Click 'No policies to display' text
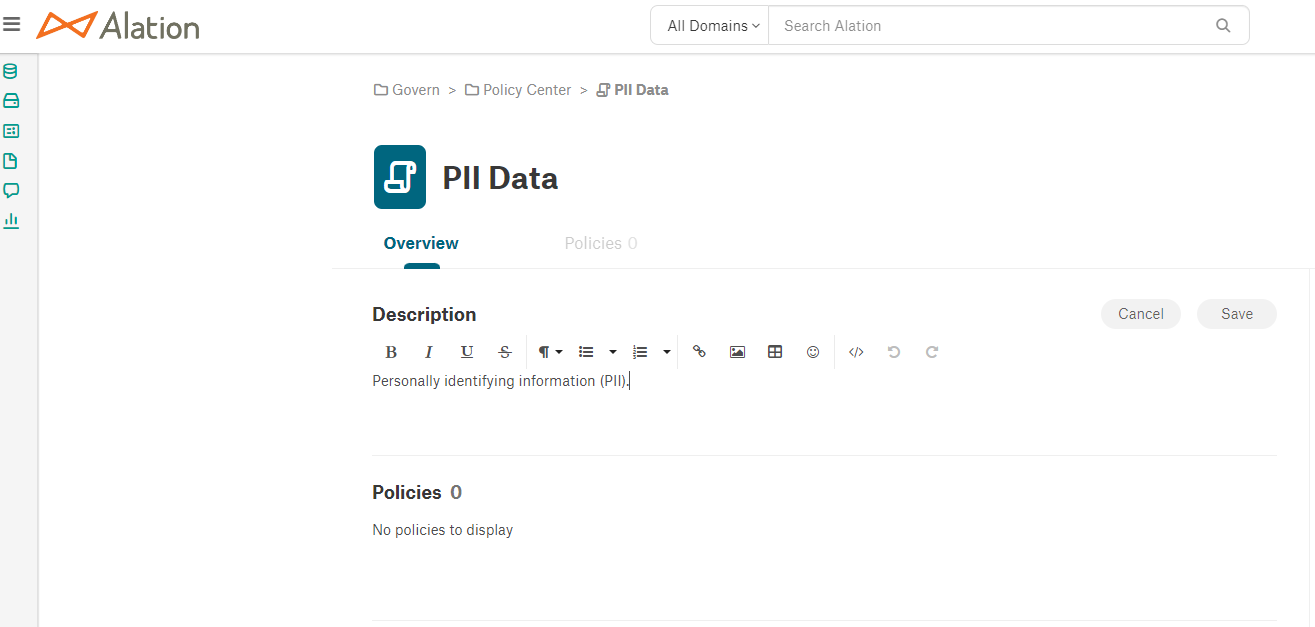1315x627 pixels. (x=443, y=530)
